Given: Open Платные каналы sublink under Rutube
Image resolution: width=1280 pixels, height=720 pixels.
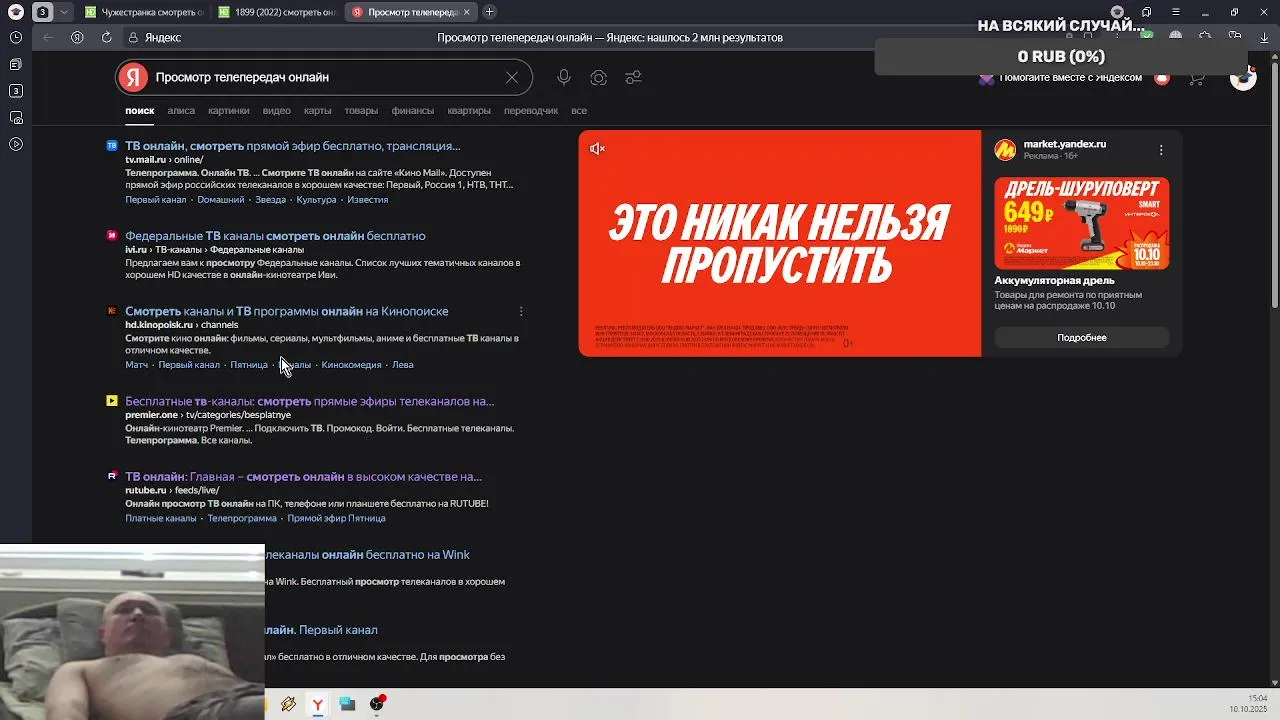Looking at the screenshot, I should (161, 518).
